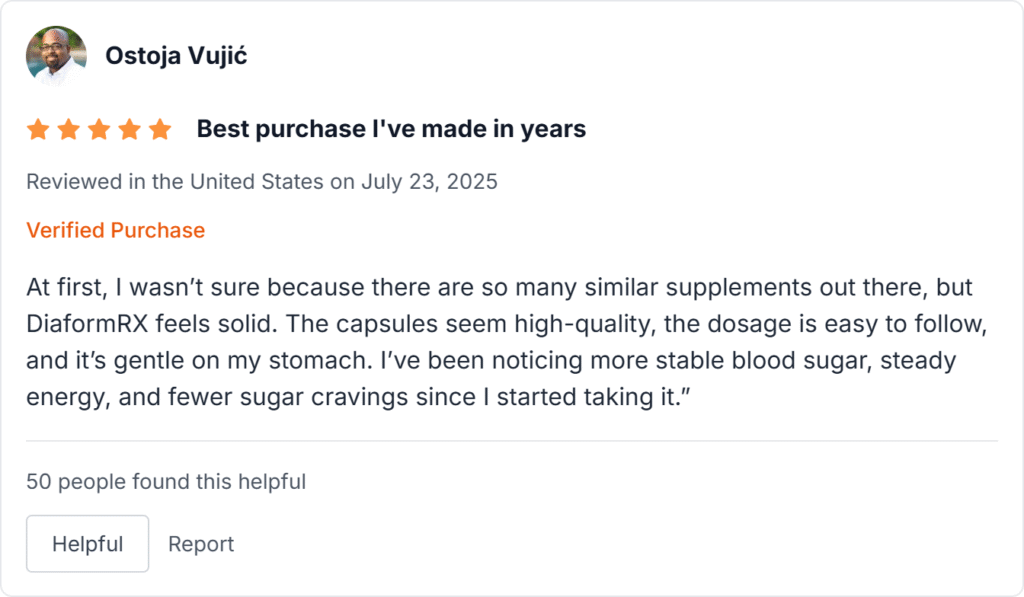
Task: Click the first rating star
Action: [38, 130]
